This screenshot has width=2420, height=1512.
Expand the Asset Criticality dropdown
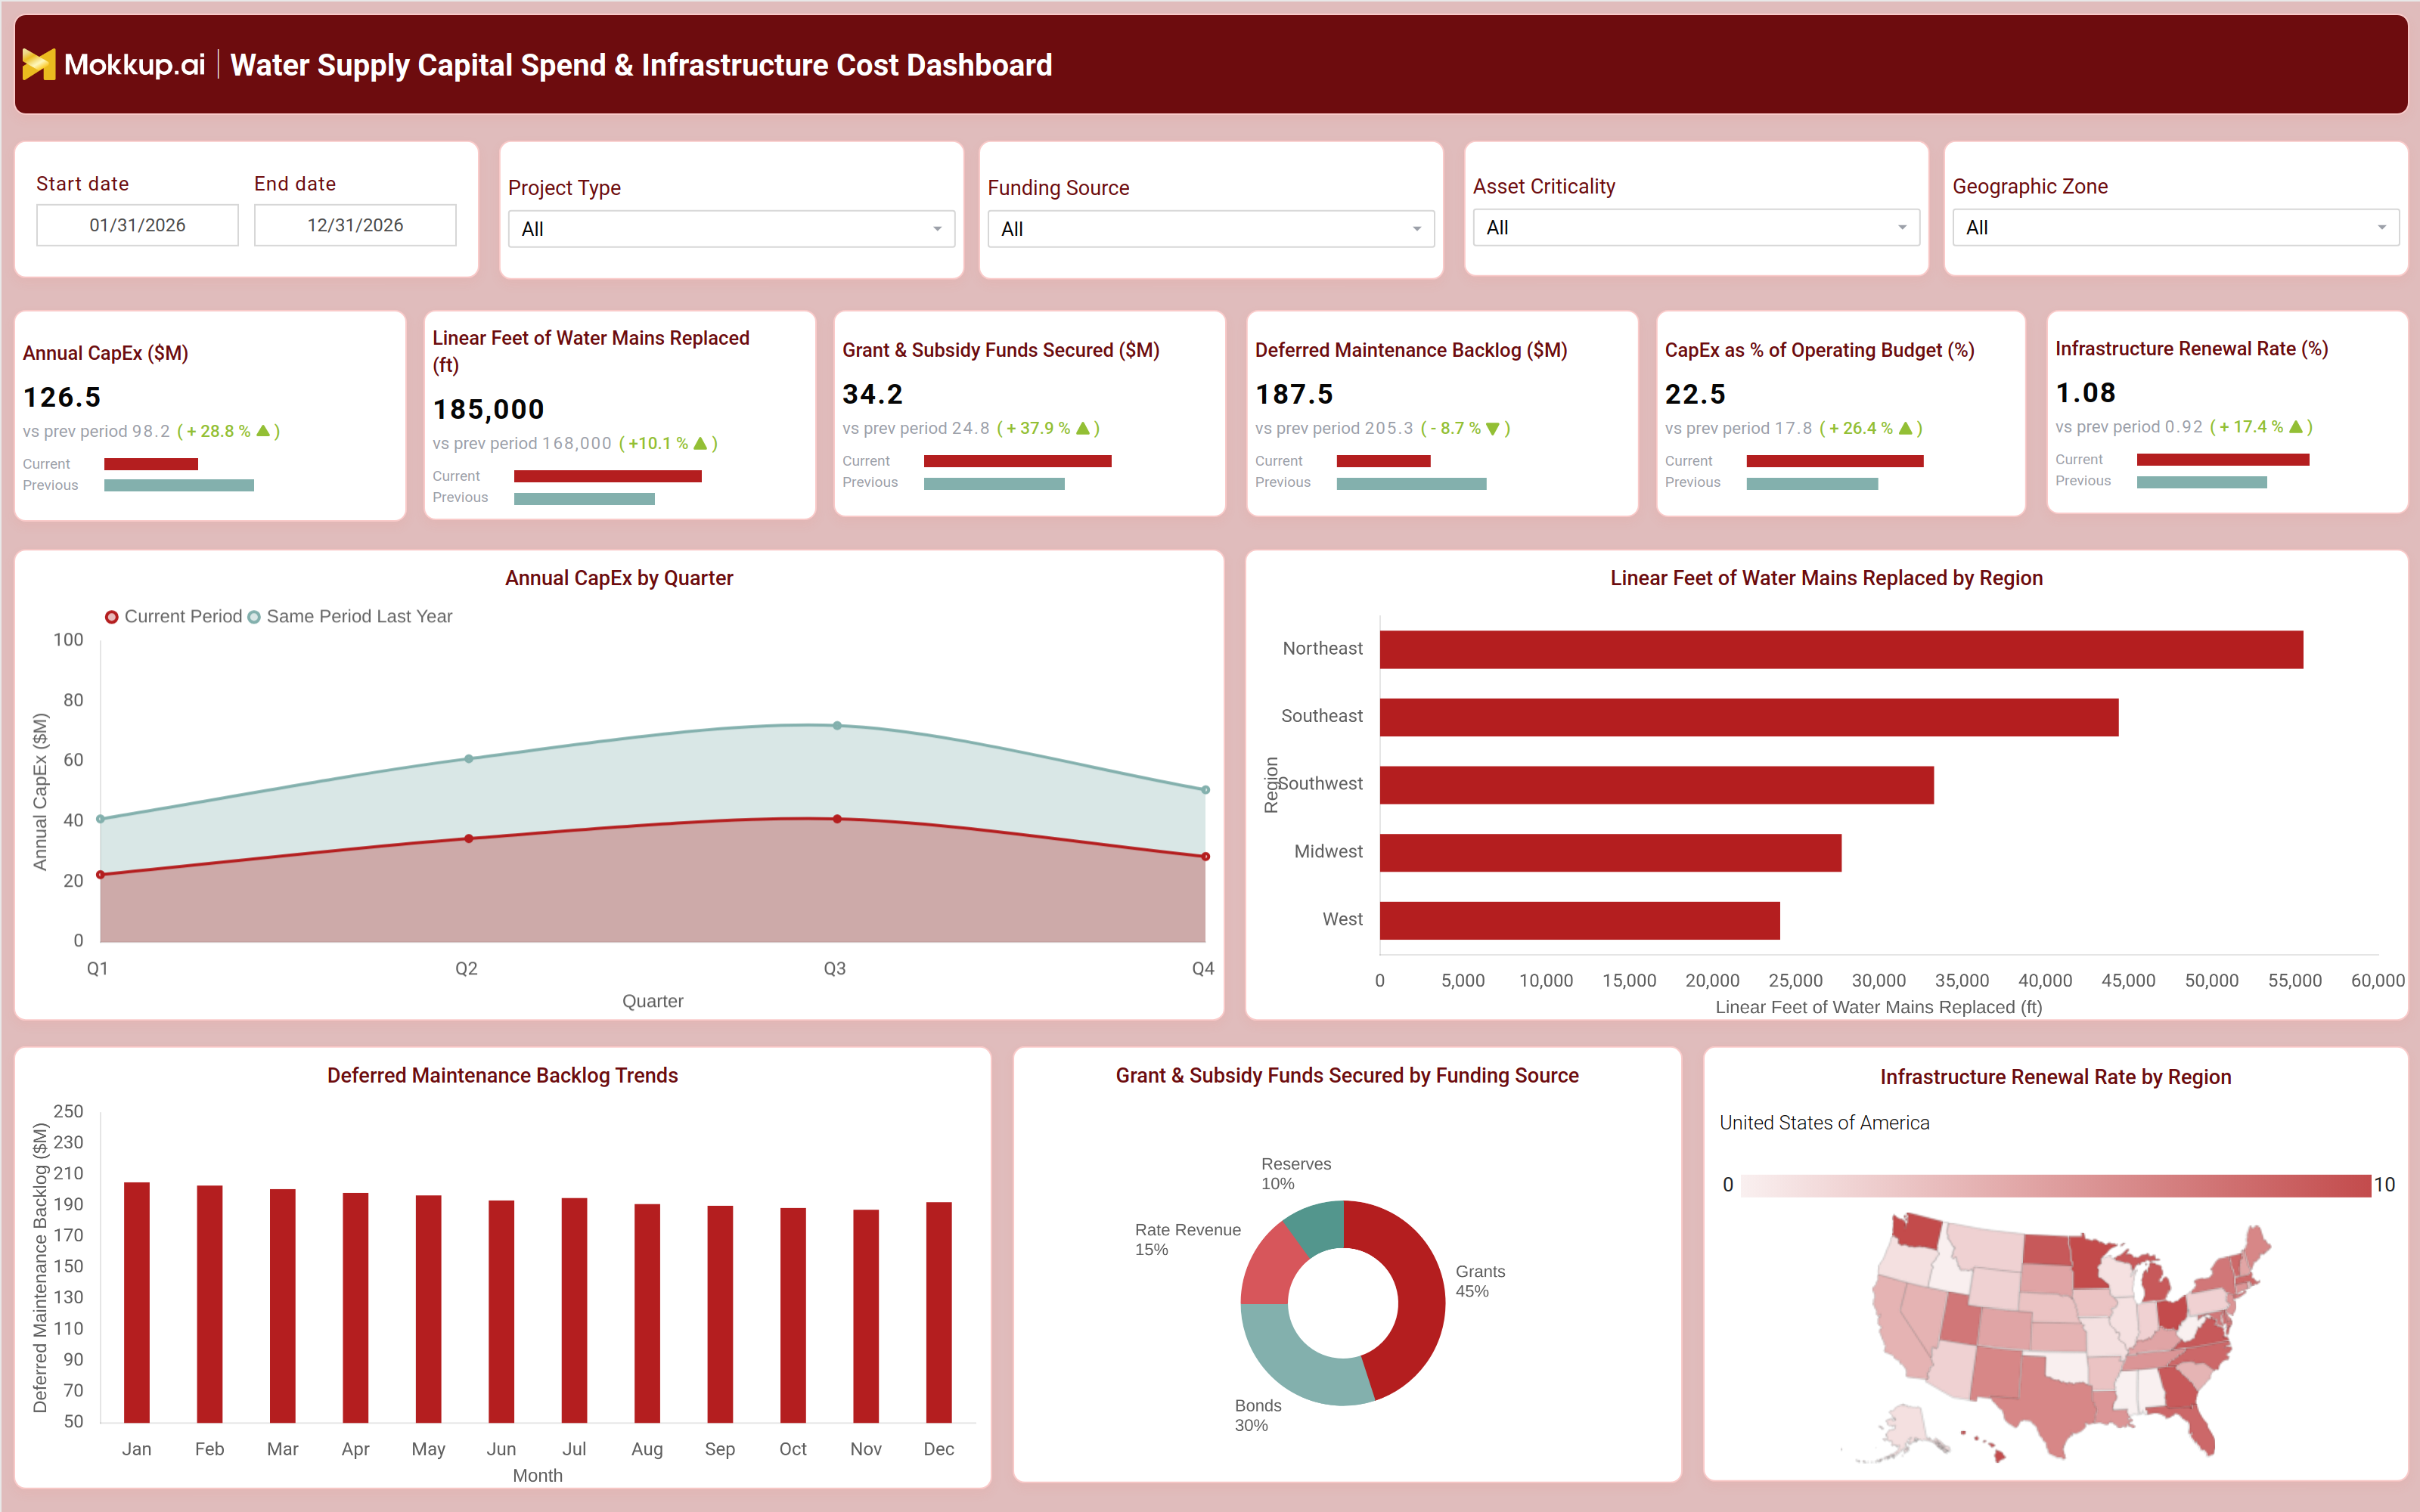point(1696,228)
